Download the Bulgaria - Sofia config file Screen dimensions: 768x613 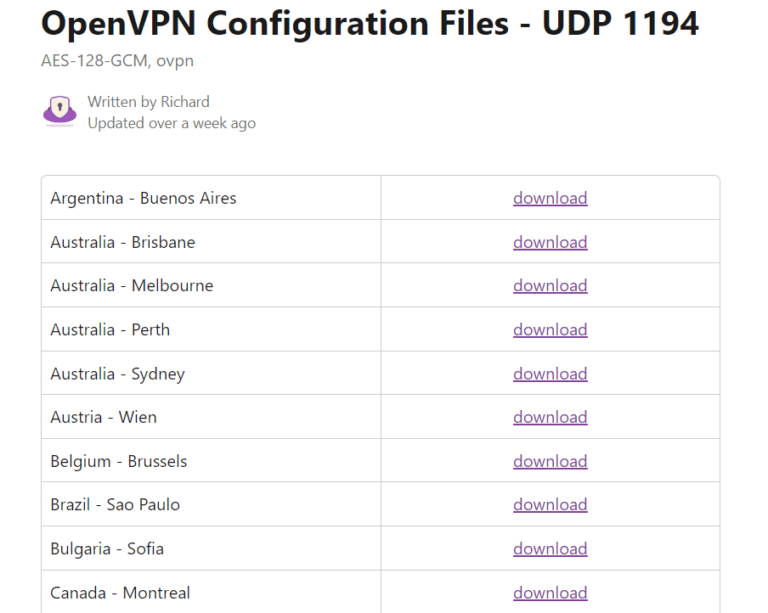(550, 549)
